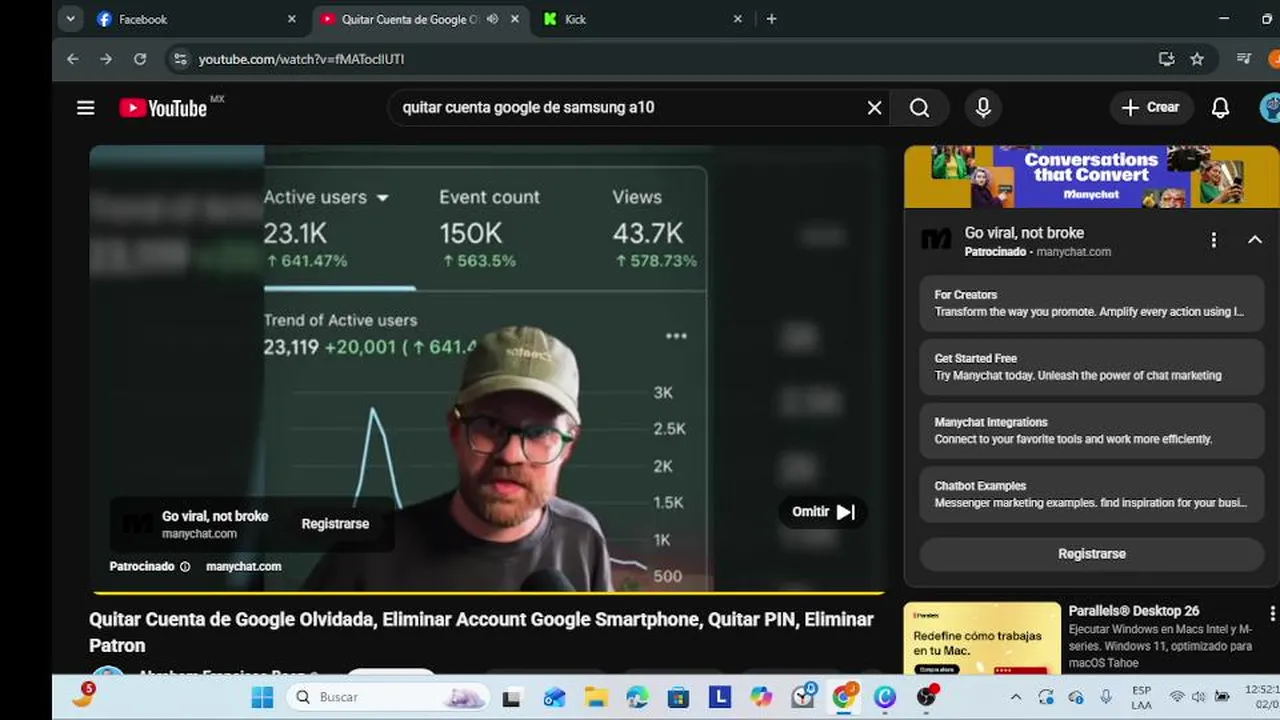Image resolution: width=1280 pixels, height=720 pixels.
Task: Open the volume speaker tray icon
Action: (1198, 697)
